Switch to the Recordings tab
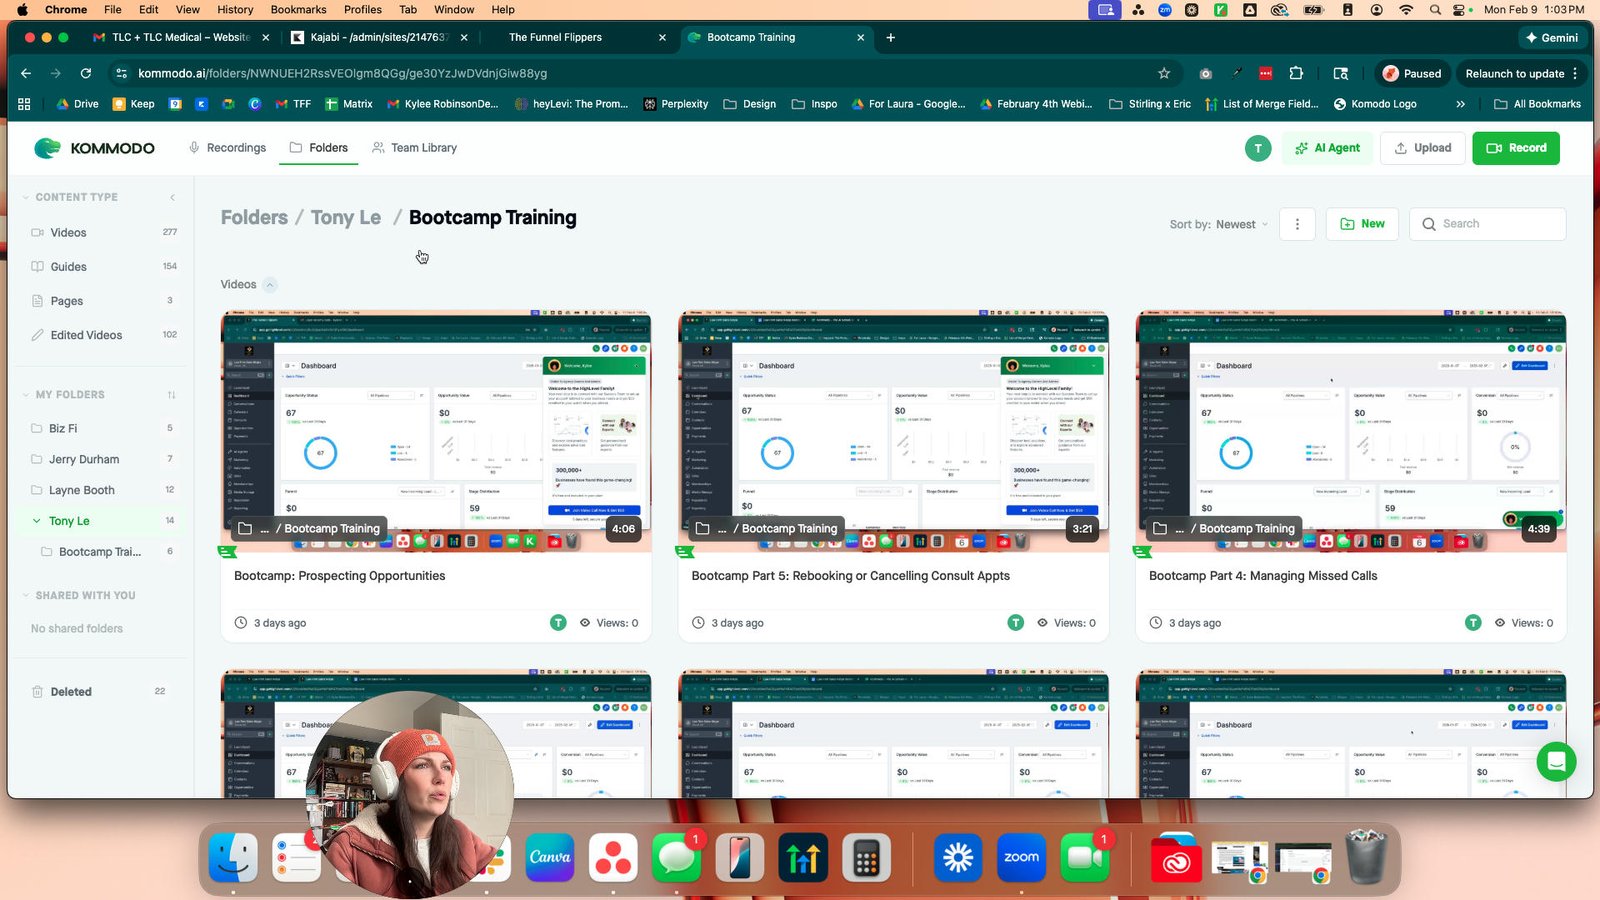The height and width of the screenshot is (900, 1600). click(227, 148)
